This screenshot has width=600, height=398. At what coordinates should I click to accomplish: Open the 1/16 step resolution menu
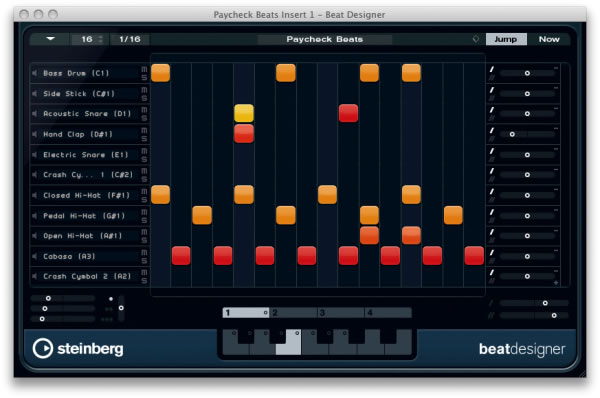pyautogui.click(x=130, y=39)
